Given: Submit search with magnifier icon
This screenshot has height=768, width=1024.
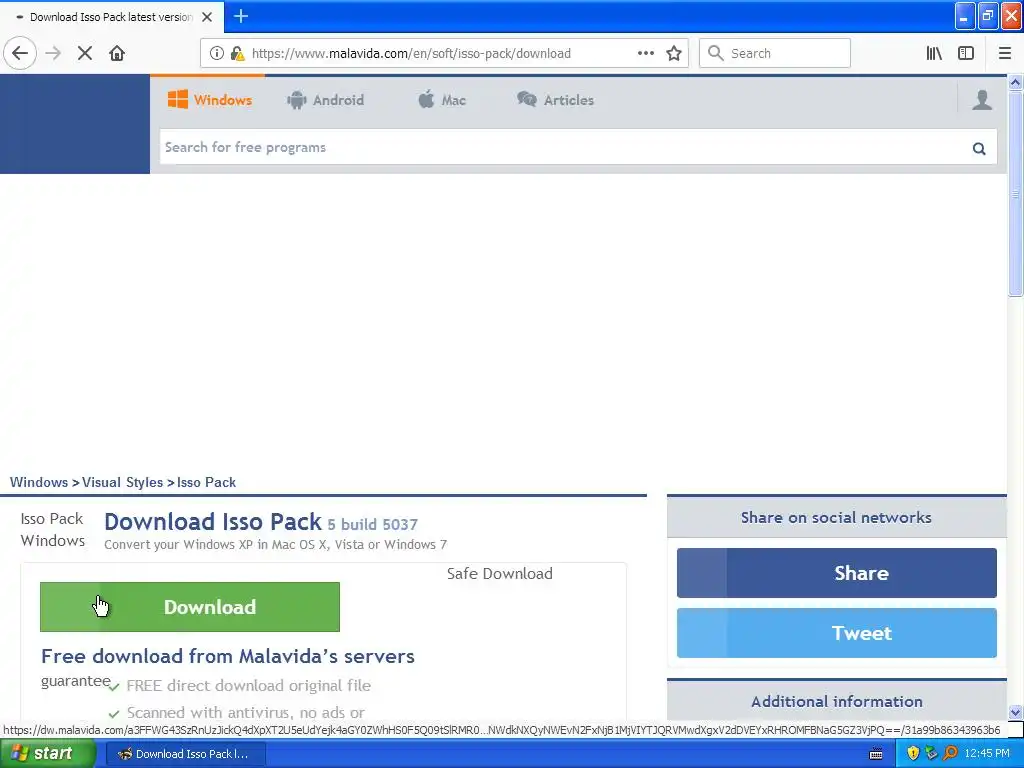Looking at the screenshot, I should point(979,148).
